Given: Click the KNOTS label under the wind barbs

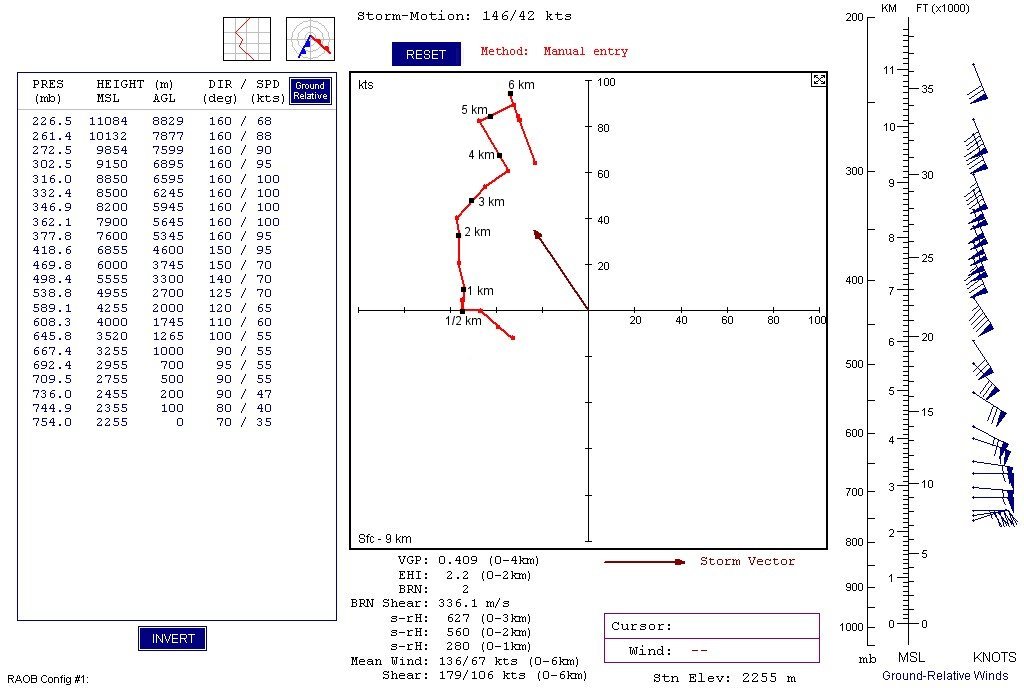Looking at the screenshot, I should point(995,657).
